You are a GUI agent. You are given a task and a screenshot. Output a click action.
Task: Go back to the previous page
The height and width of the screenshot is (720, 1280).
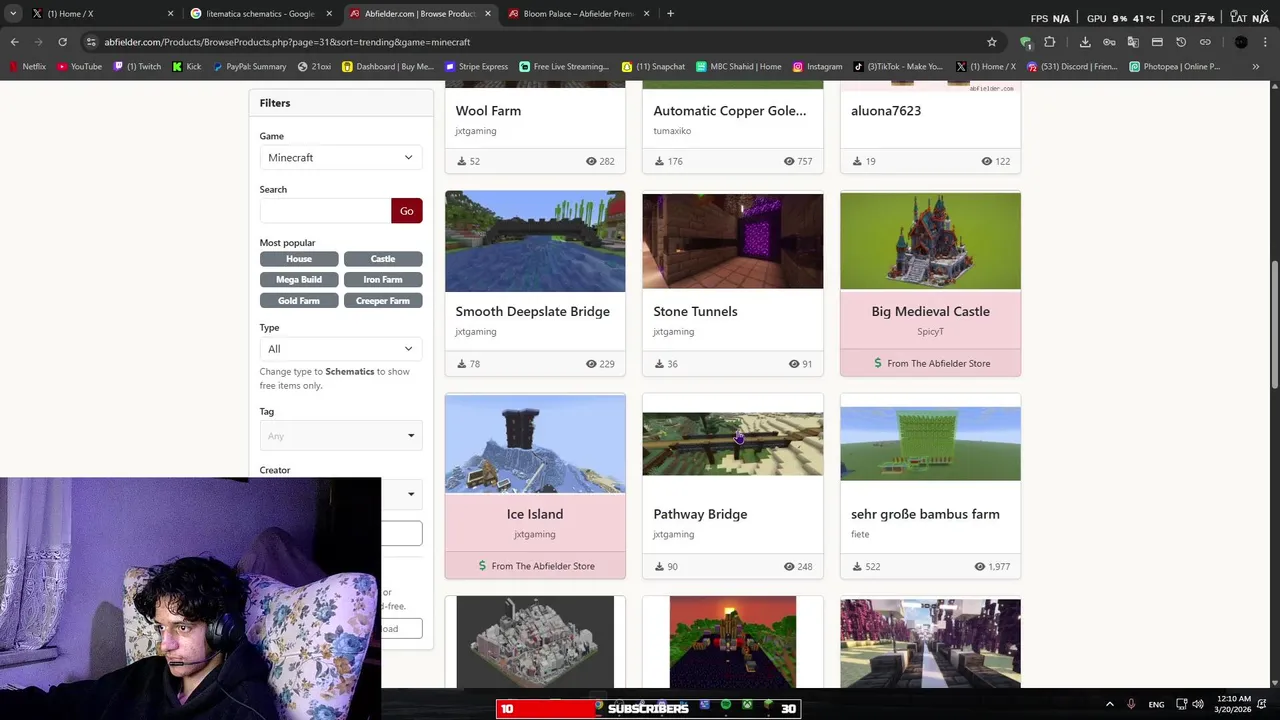(x=14, y=42)
